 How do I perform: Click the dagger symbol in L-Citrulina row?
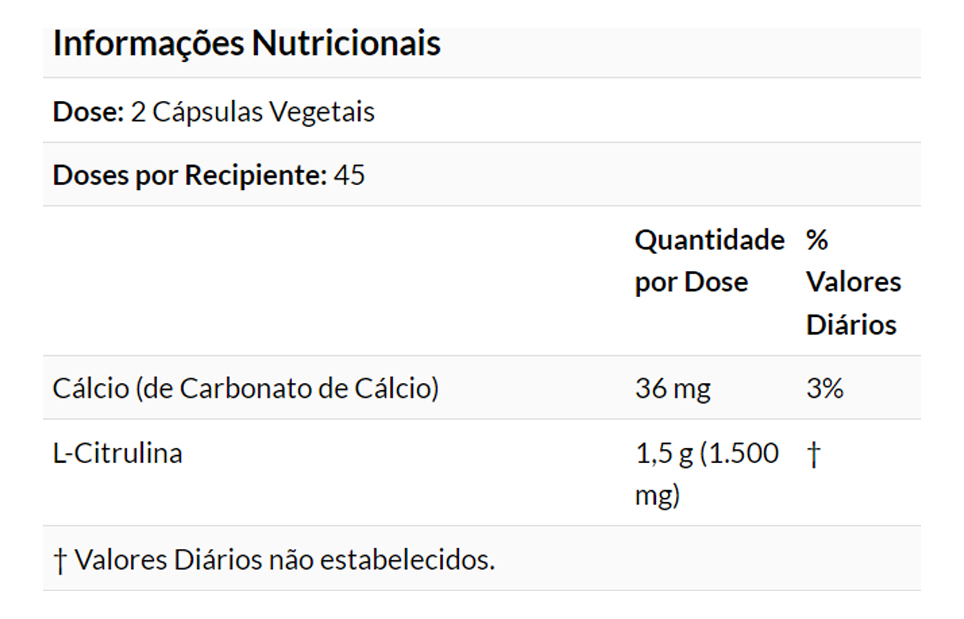click(x=813, y=454)
